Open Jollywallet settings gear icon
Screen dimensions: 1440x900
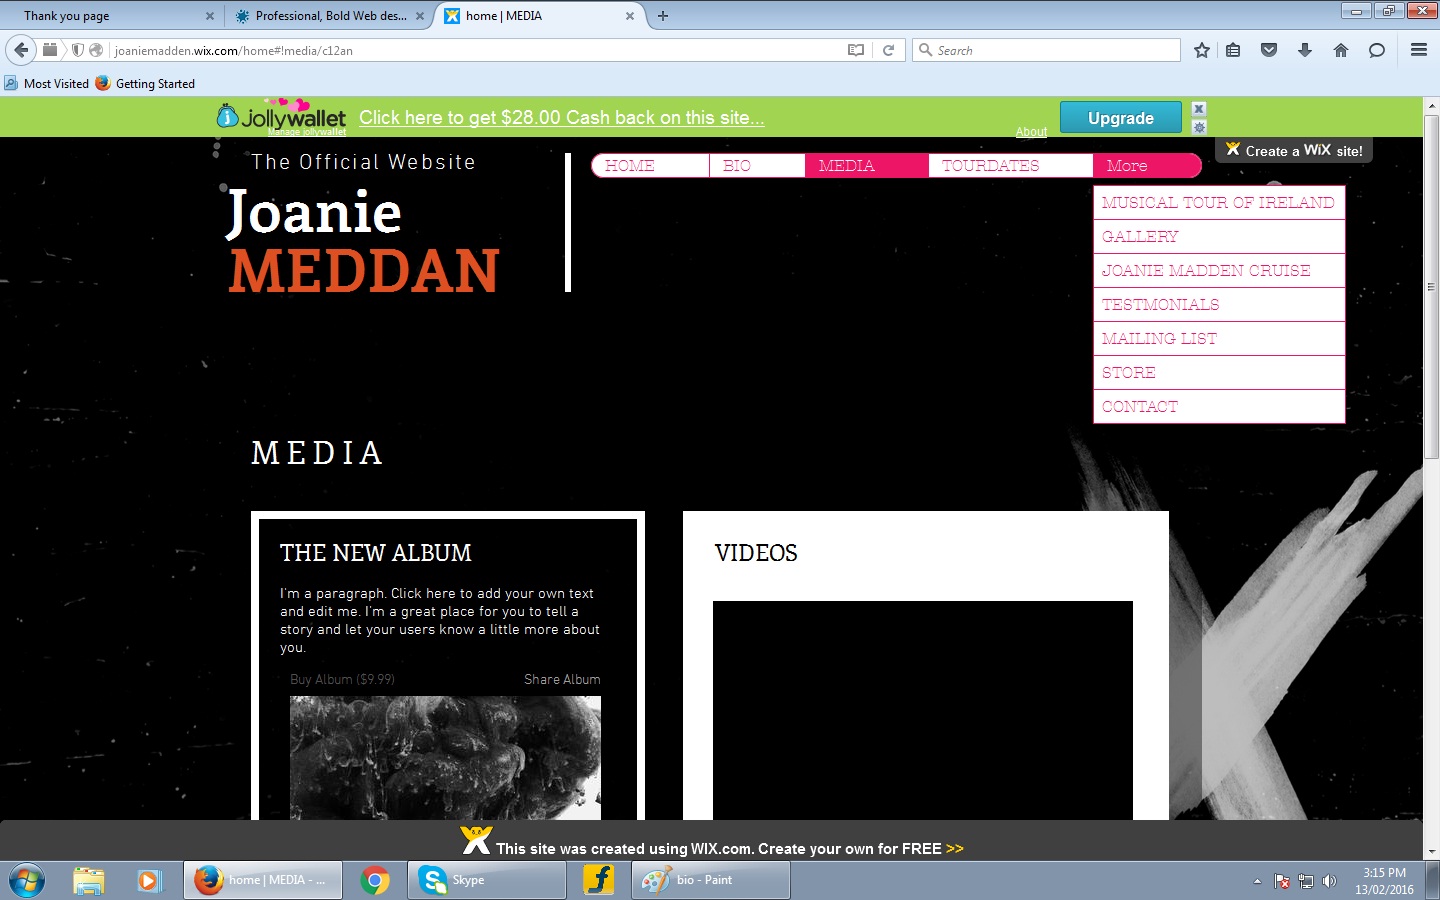point(1199,127)
